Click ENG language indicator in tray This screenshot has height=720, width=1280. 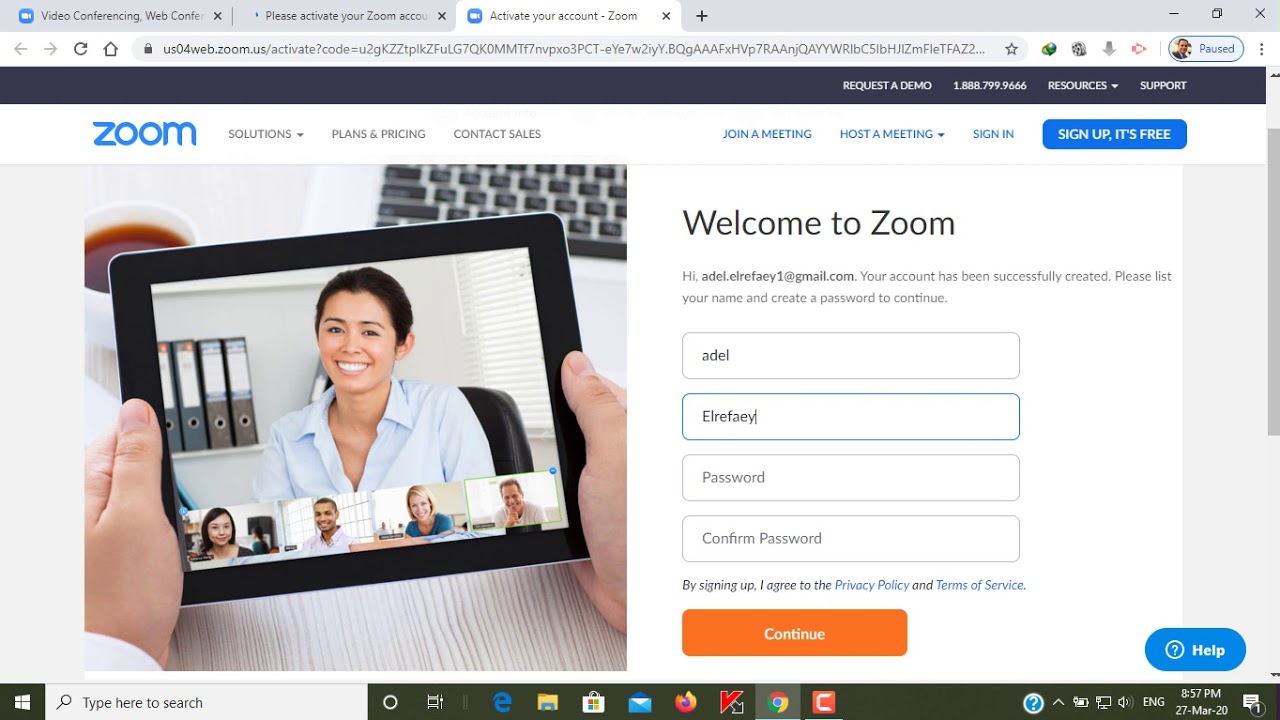pos(1153,702)
